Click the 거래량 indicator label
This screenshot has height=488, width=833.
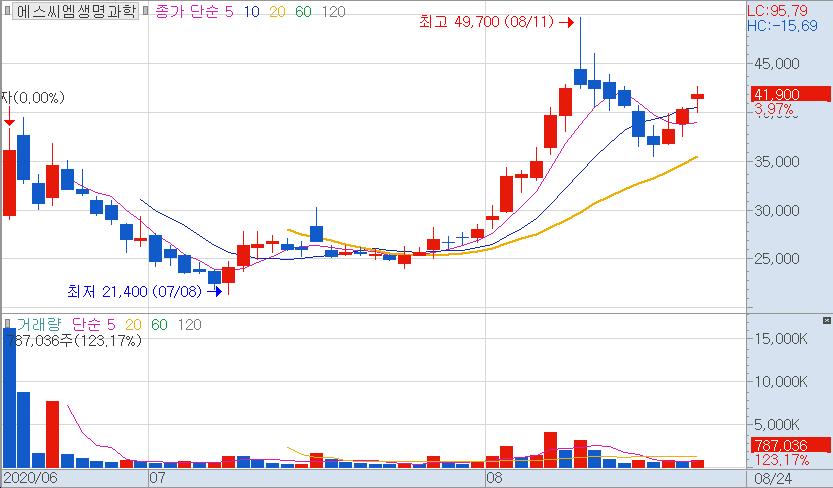pos(39,324)
